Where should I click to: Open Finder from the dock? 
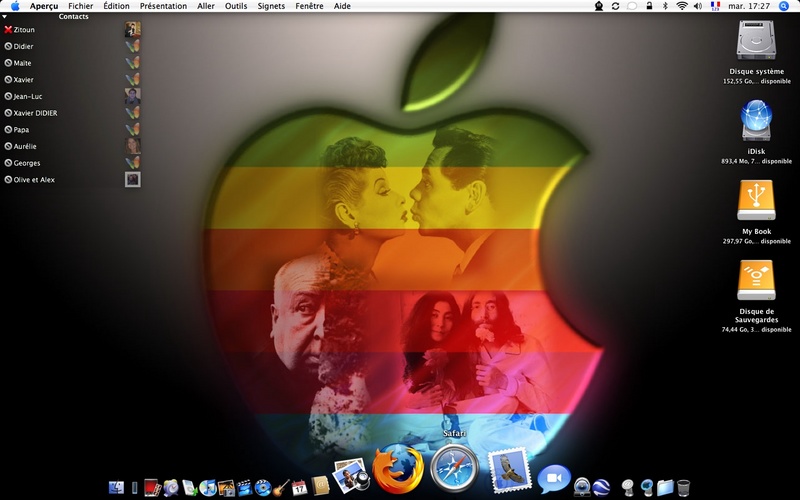pos(116,488)
